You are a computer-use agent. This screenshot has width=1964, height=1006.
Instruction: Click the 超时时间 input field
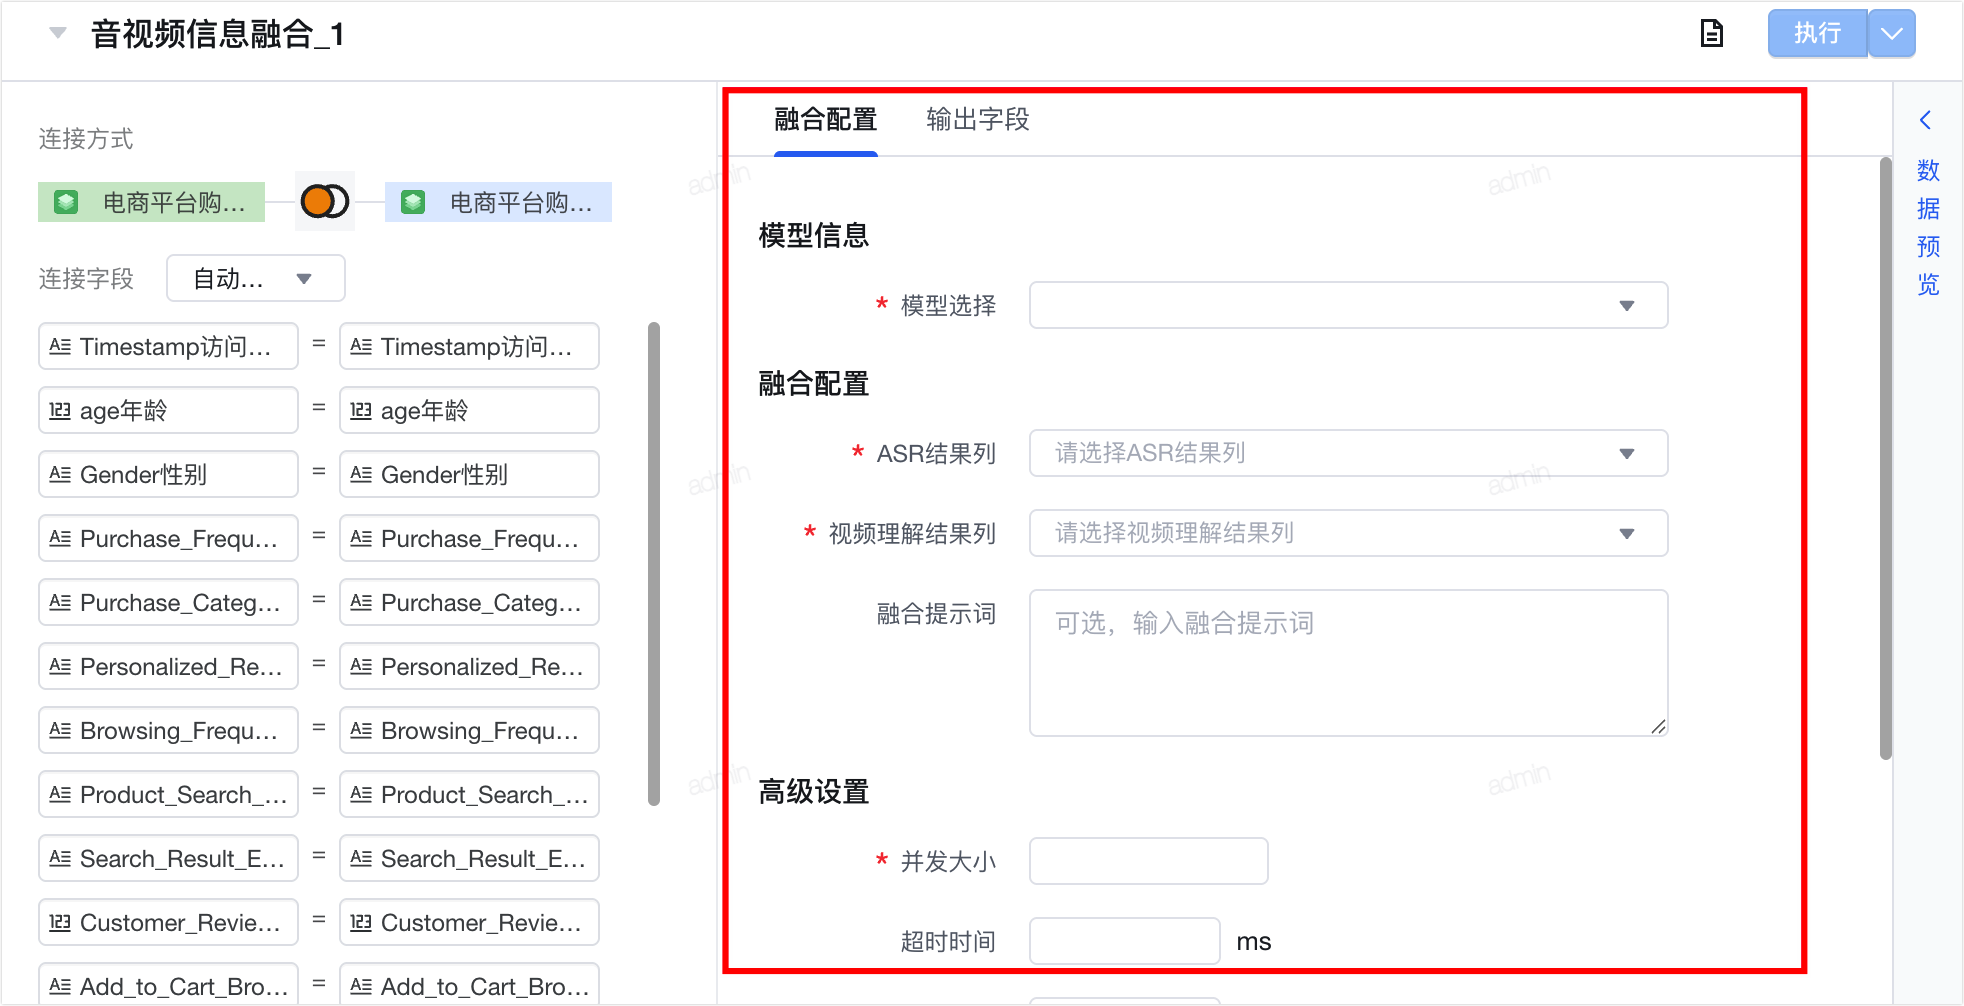(1124, 941)
